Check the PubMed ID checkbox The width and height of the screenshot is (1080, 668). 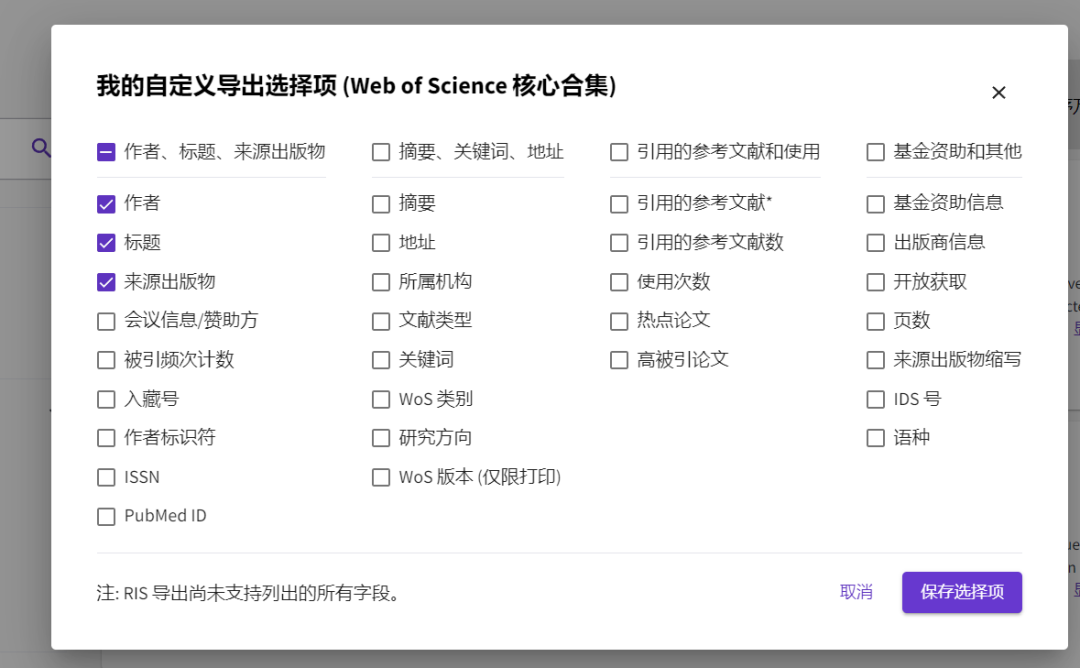[106, 517]
